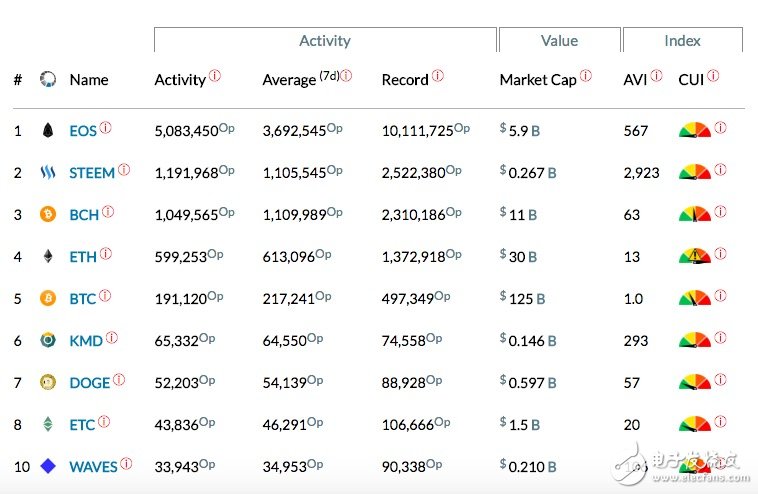The height and width of the screenshot is (494, 758).
Task: Click the CUI gauge in DOGE row
Action: coord(695,382)
